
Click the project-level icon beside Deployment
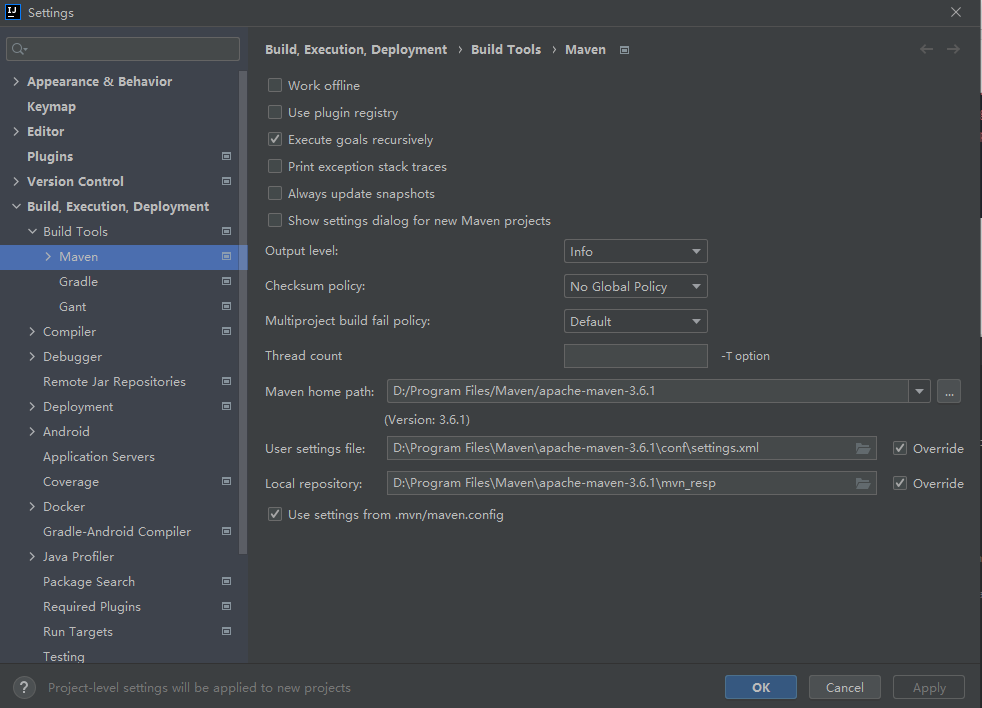pos(227,407)
